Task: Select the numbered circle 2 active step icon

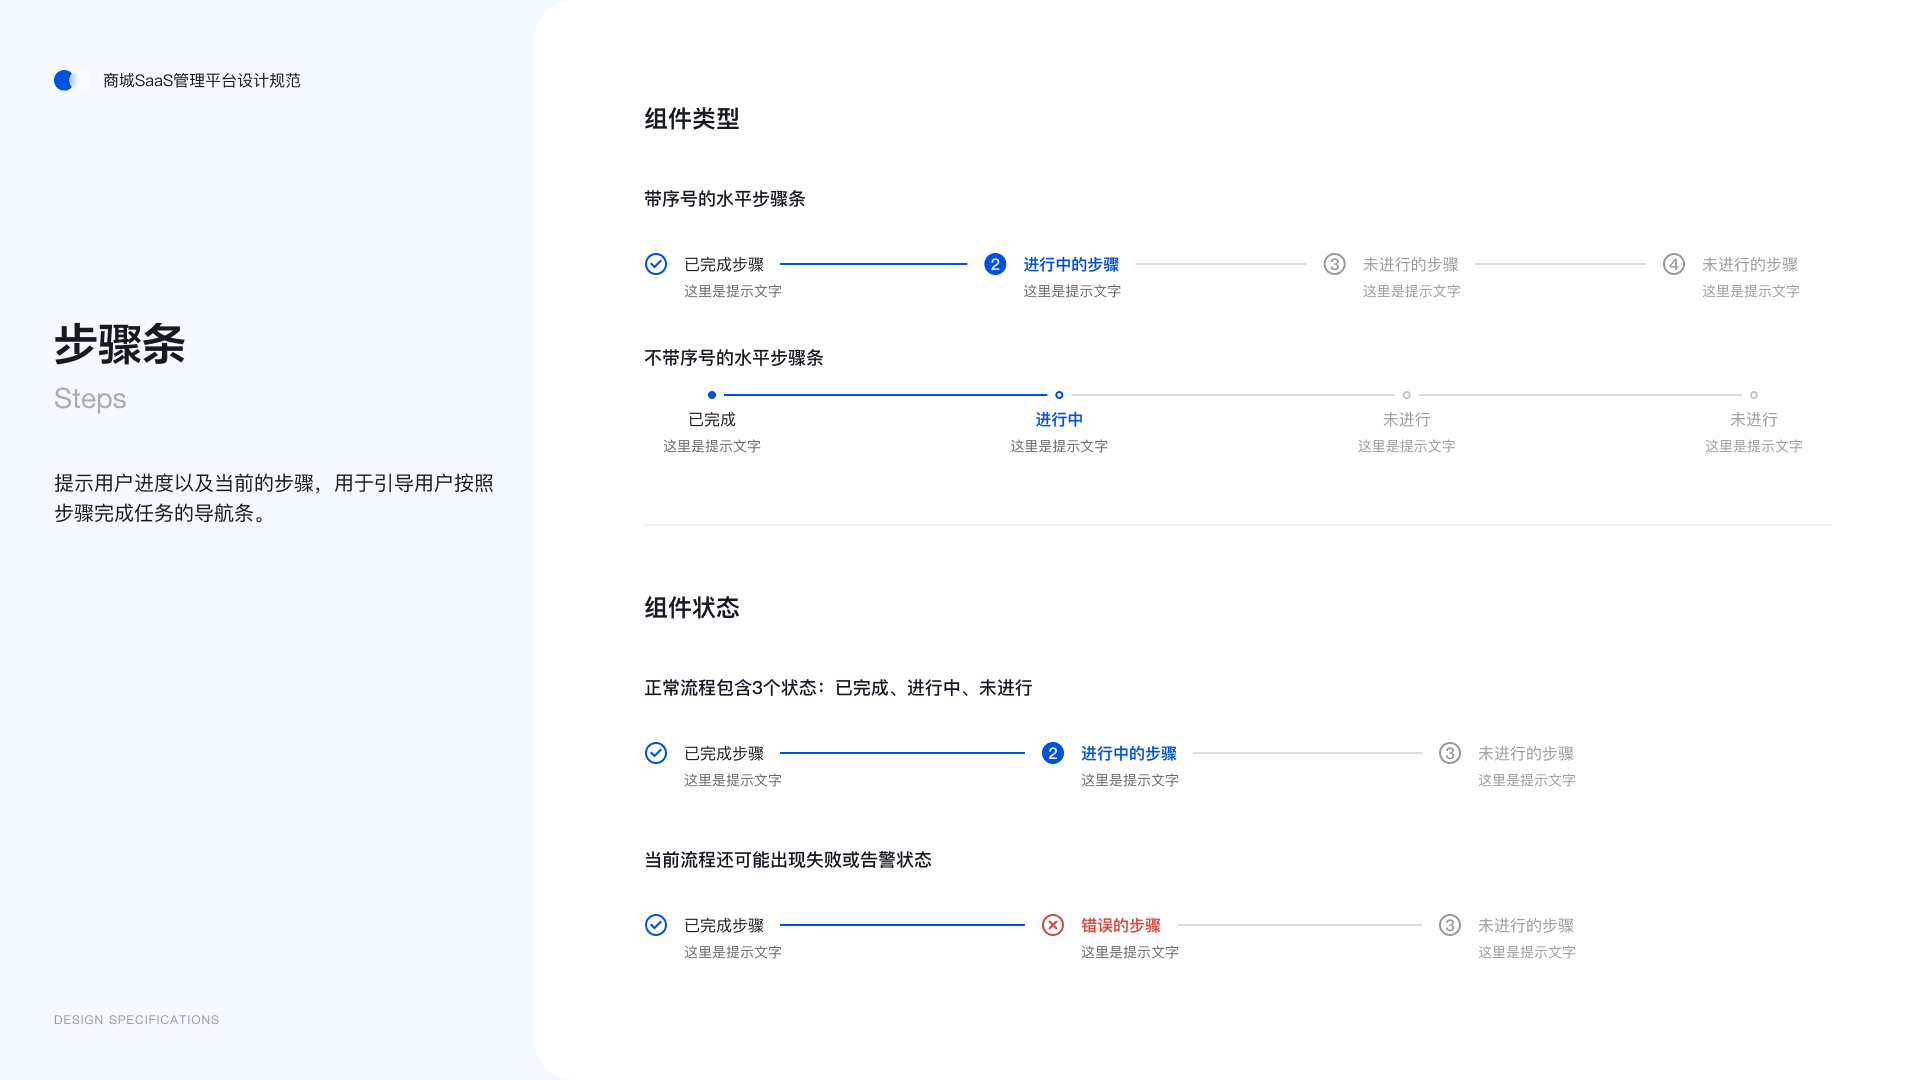Action: click(994, 264)
